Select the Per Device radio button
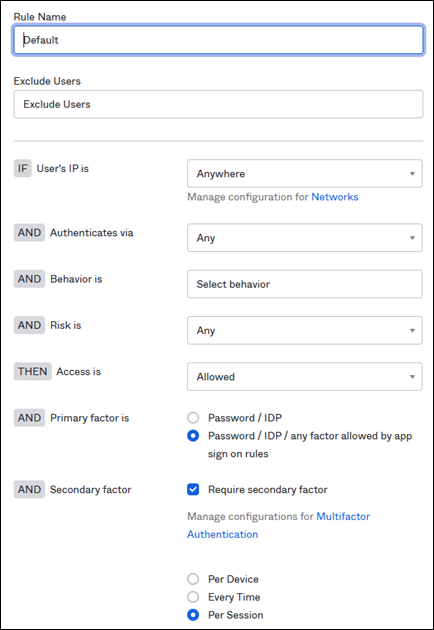 (x=193, y=579)
